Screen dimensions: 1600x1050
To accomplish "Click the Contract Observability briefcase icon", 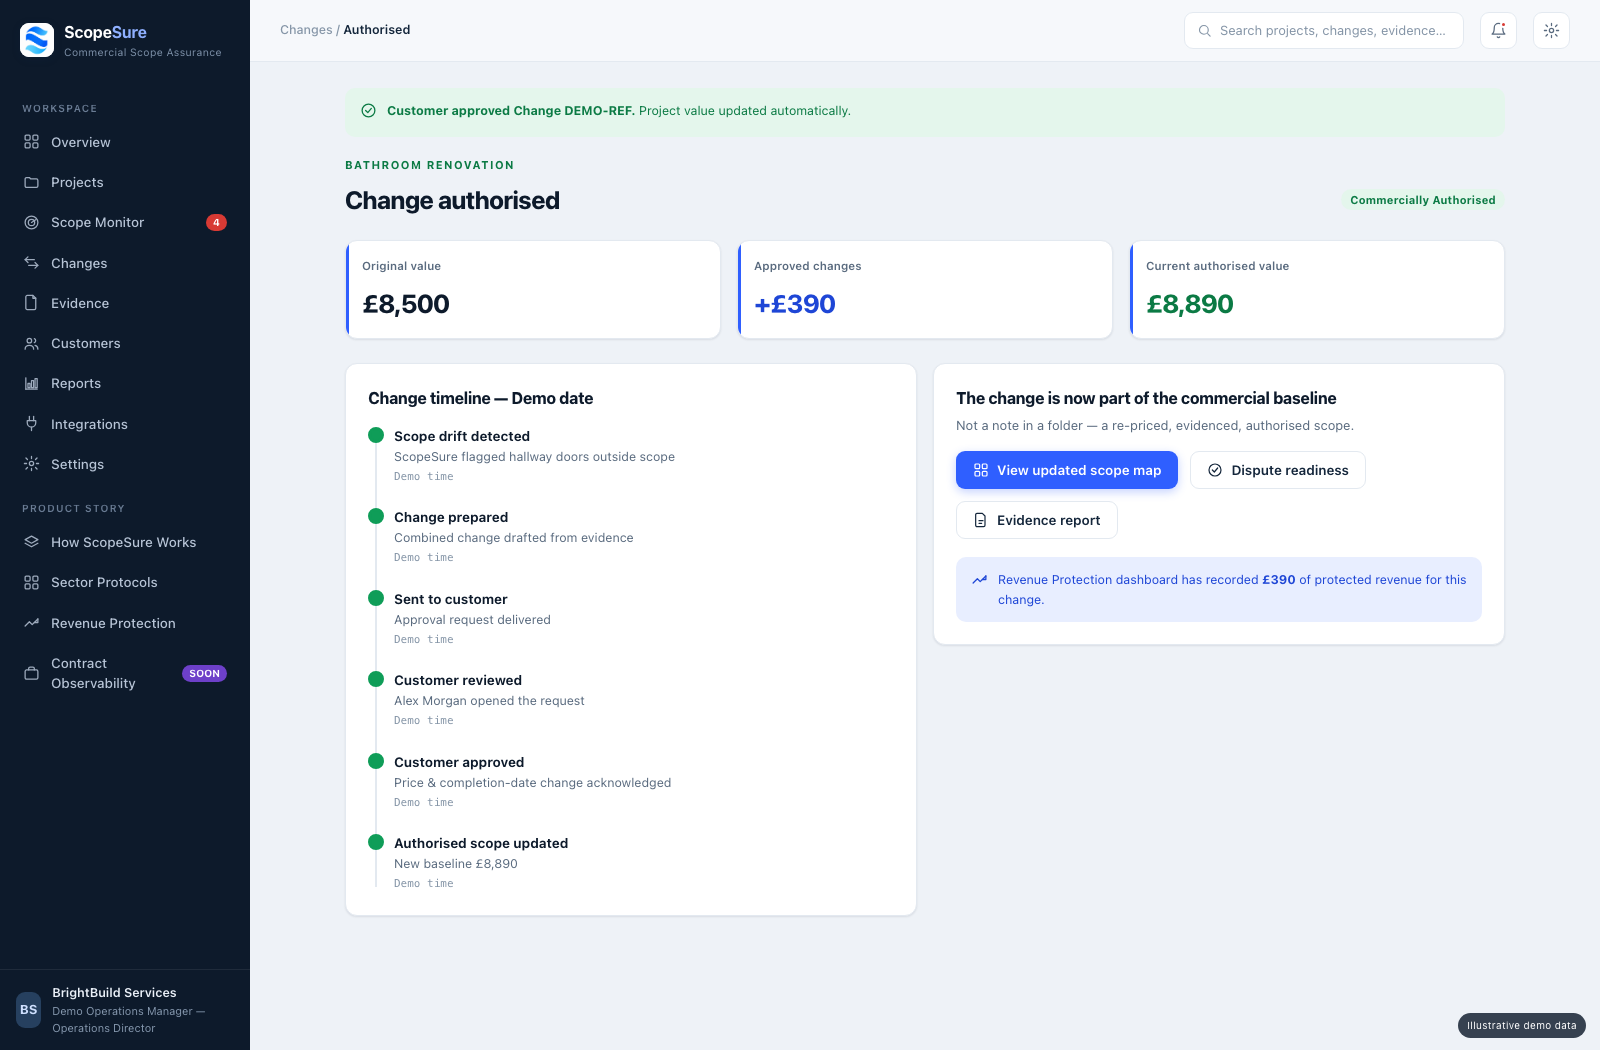I will click(32, 673).
